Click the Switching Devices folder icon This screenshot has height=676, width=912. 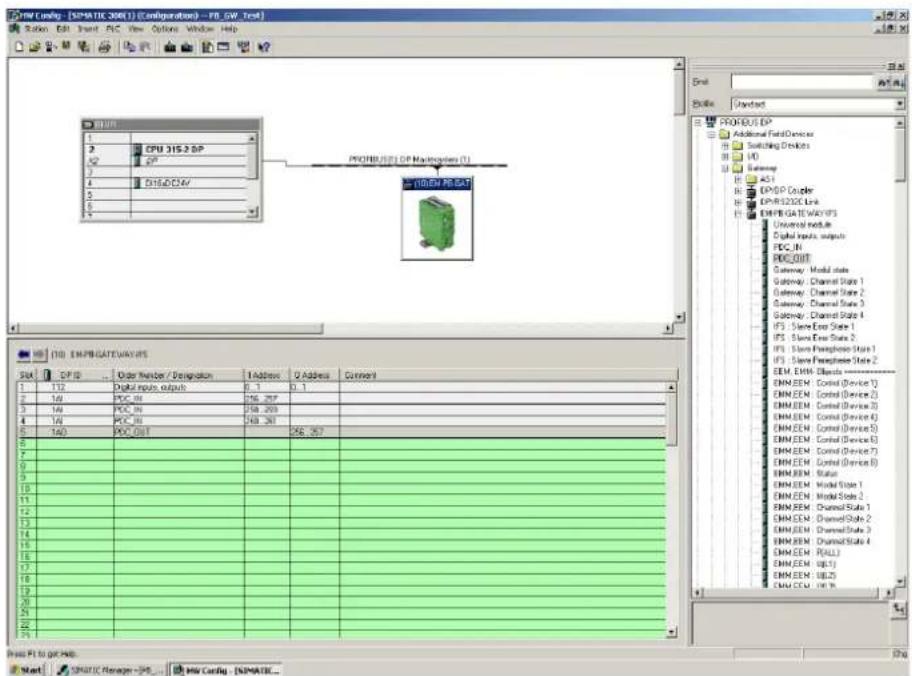(x=738, y=145)
